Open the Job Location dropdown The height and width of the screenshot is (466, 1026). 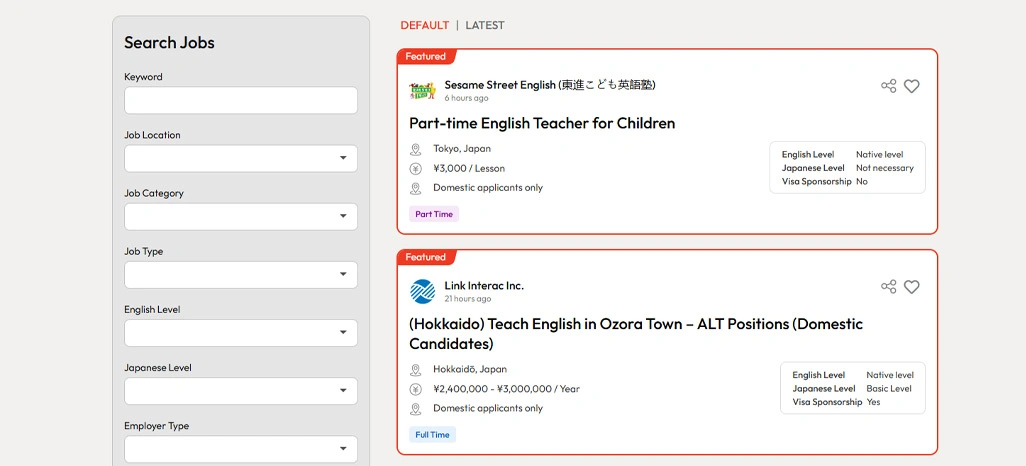pyautogui.click(x=241, y=158)
